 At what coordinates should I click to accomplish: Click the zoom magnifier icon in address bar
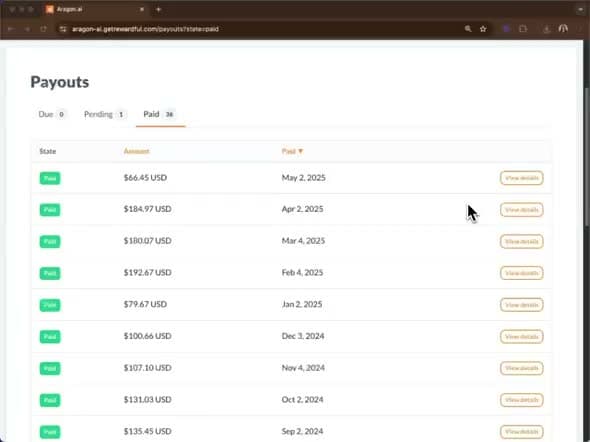468,29
